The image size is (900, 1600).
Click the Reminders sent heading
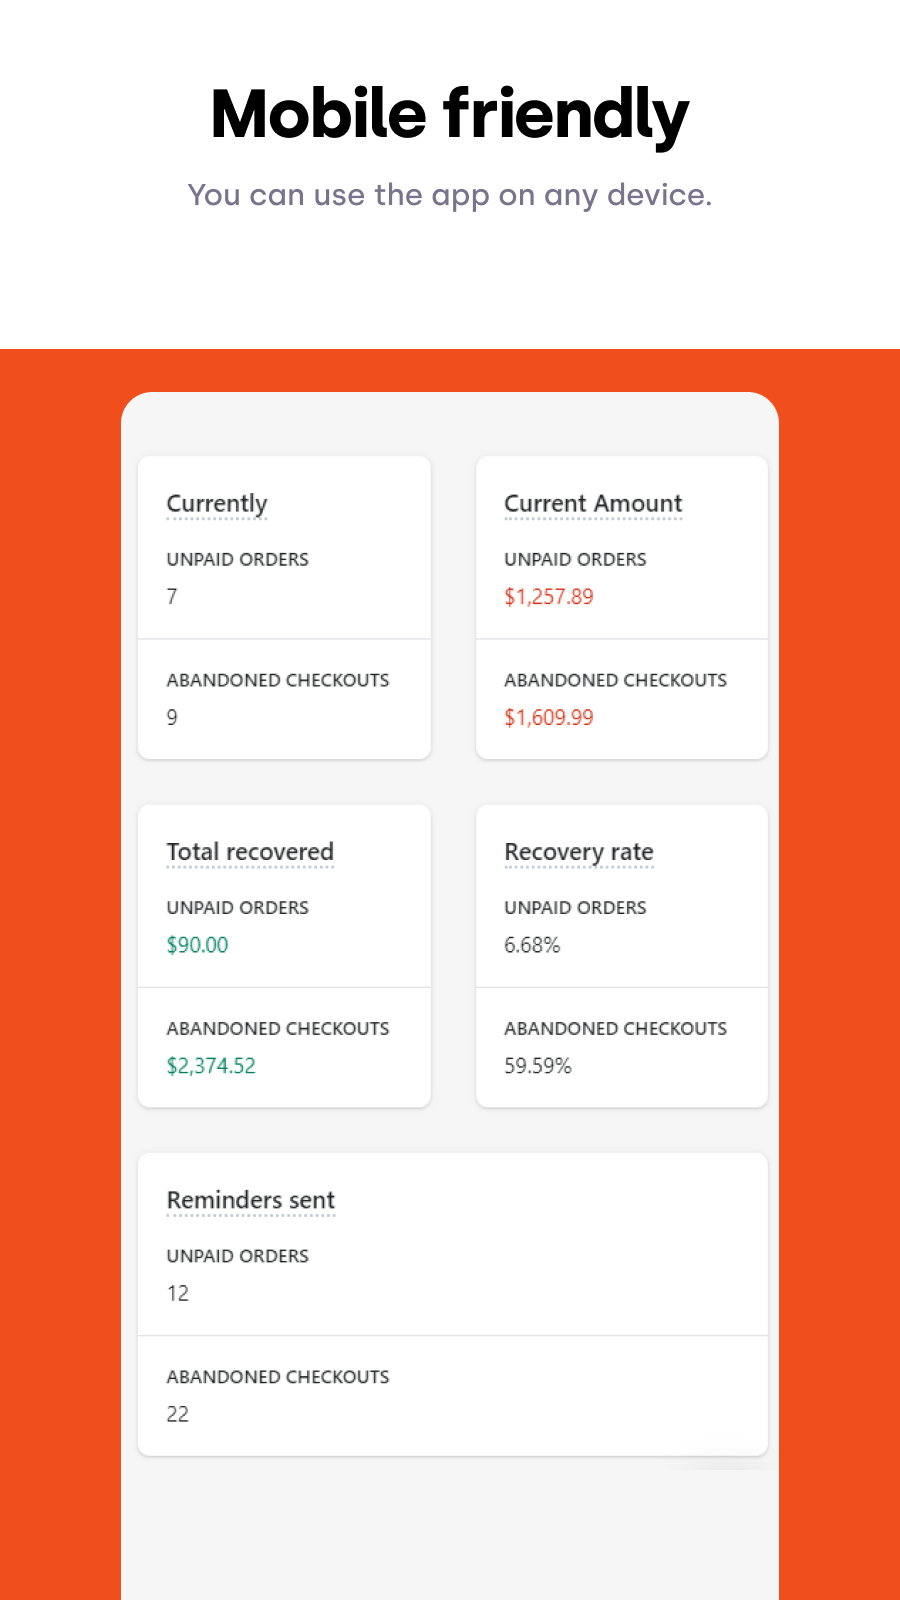tap(250, 1199)
